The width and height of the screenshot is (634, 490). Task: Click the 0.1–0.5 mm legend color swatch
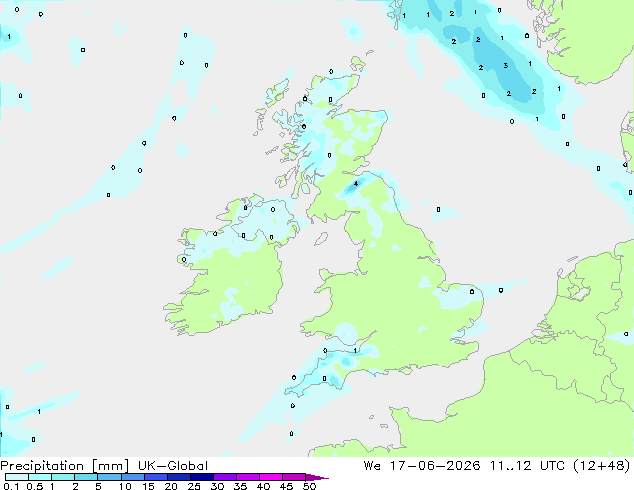[17, 477]
